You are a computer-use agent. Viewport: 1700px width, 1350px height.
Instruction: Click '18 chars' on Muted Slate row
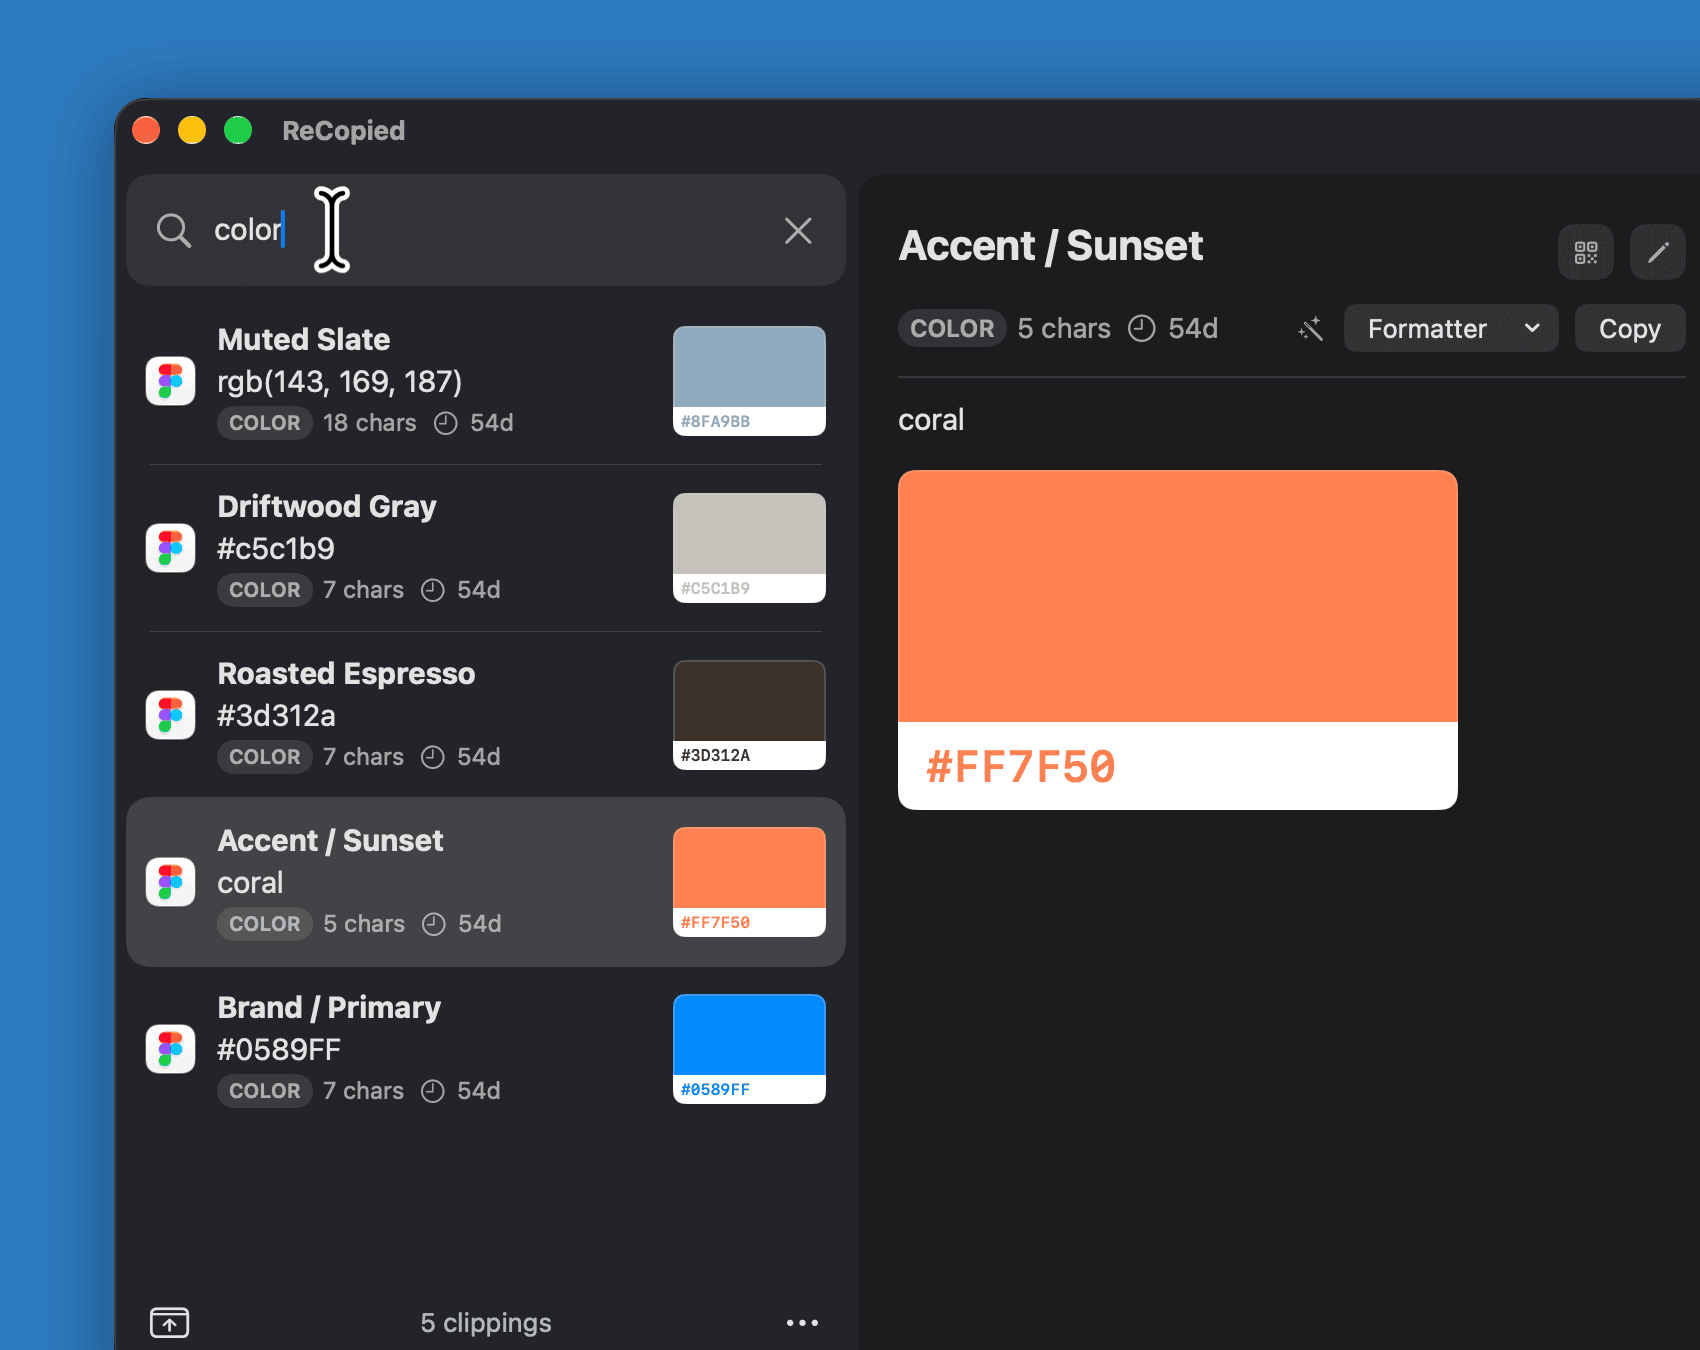[x=369, y=423]
